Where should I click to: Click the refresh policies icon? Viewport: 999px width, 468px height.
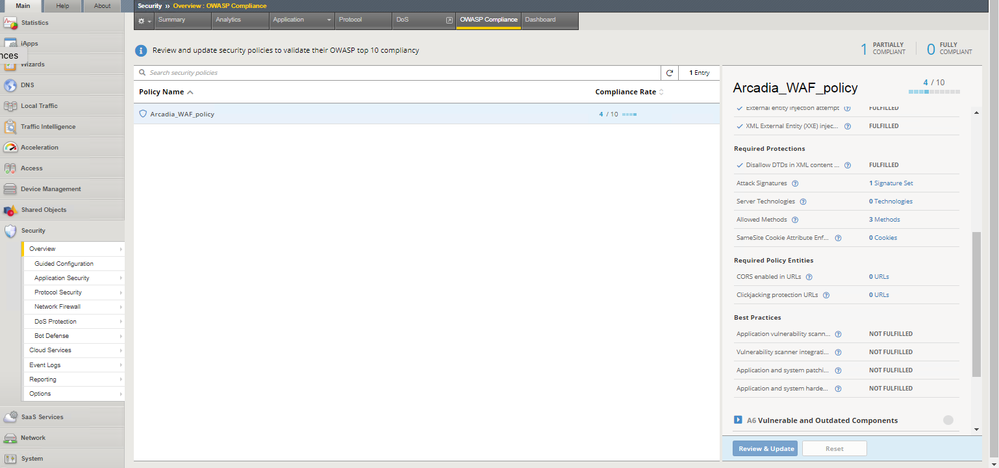click(670, 73)
